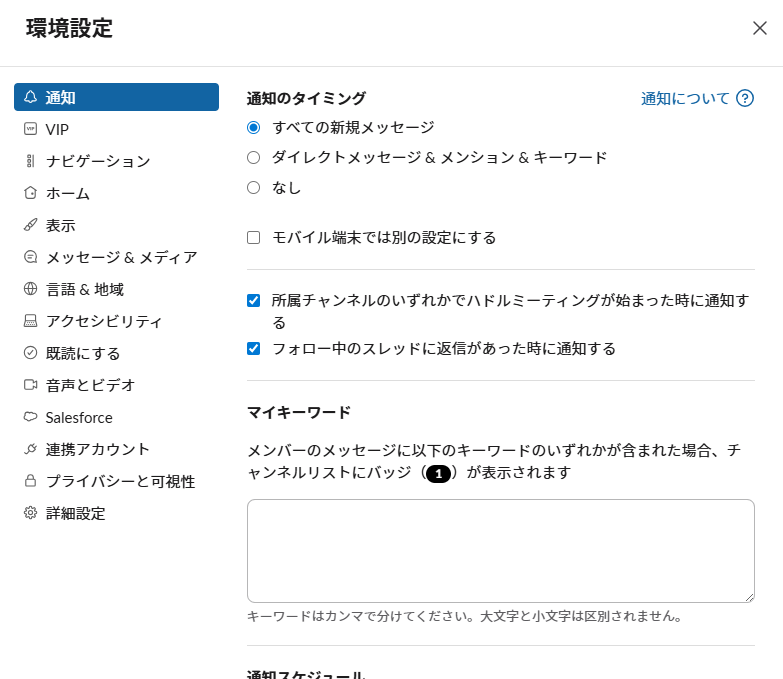Click the paintbrush icon for 表示

[30, 225]
